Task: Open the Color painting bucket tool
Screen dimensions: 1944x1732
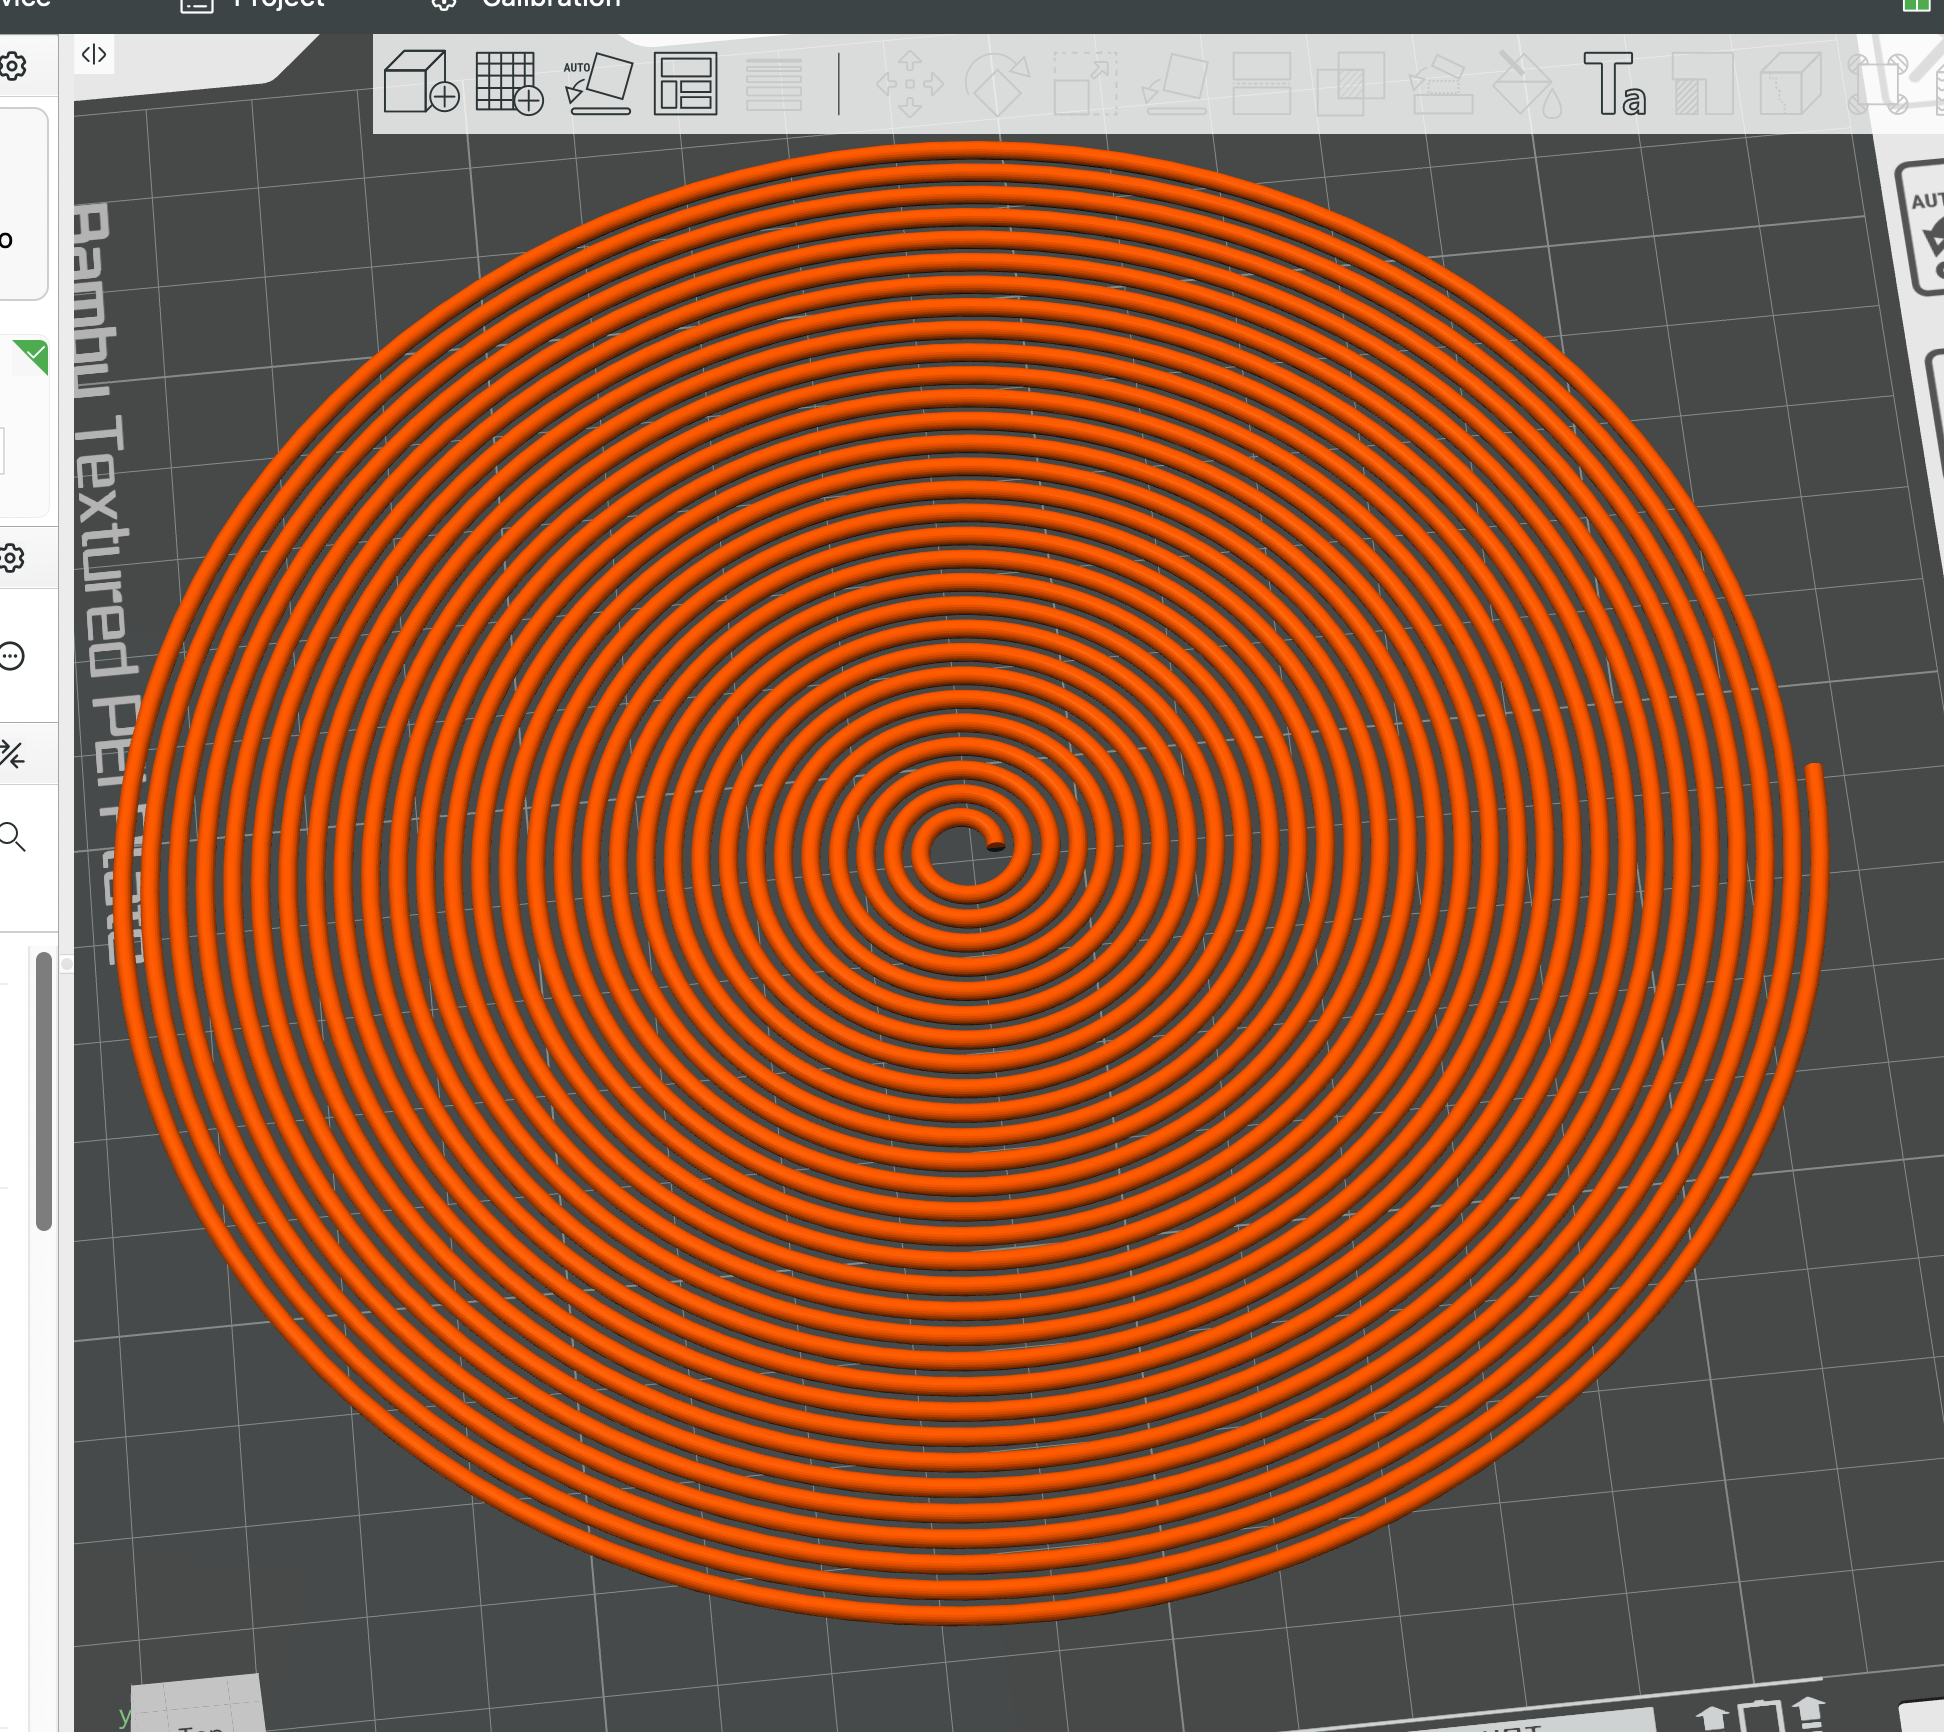Action: coord(1526,85)
